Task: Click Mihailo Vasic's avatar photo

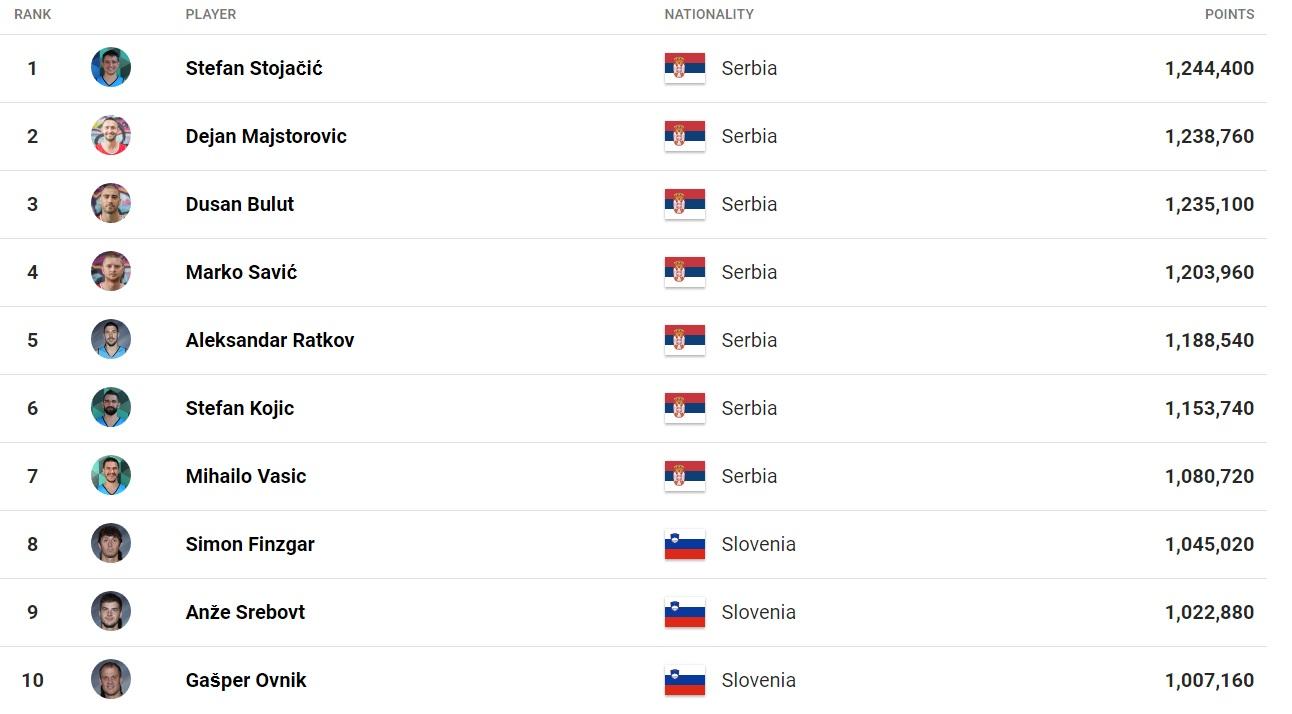Action: pos(111,476)
